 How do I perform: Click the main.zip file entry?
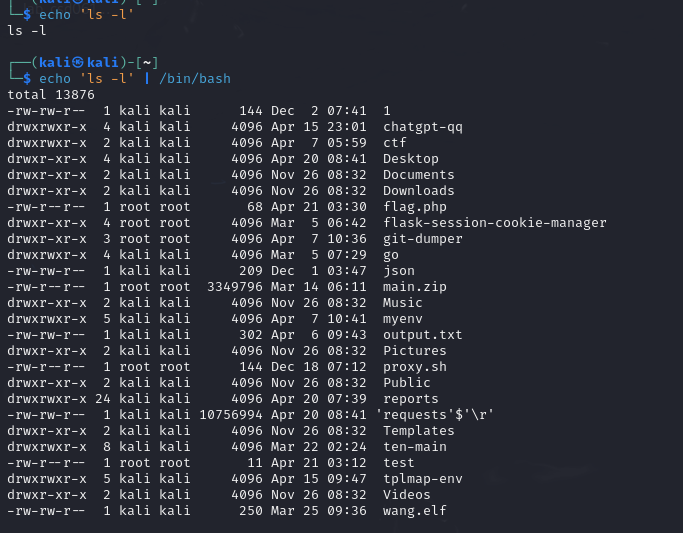[x=414, y=287]
